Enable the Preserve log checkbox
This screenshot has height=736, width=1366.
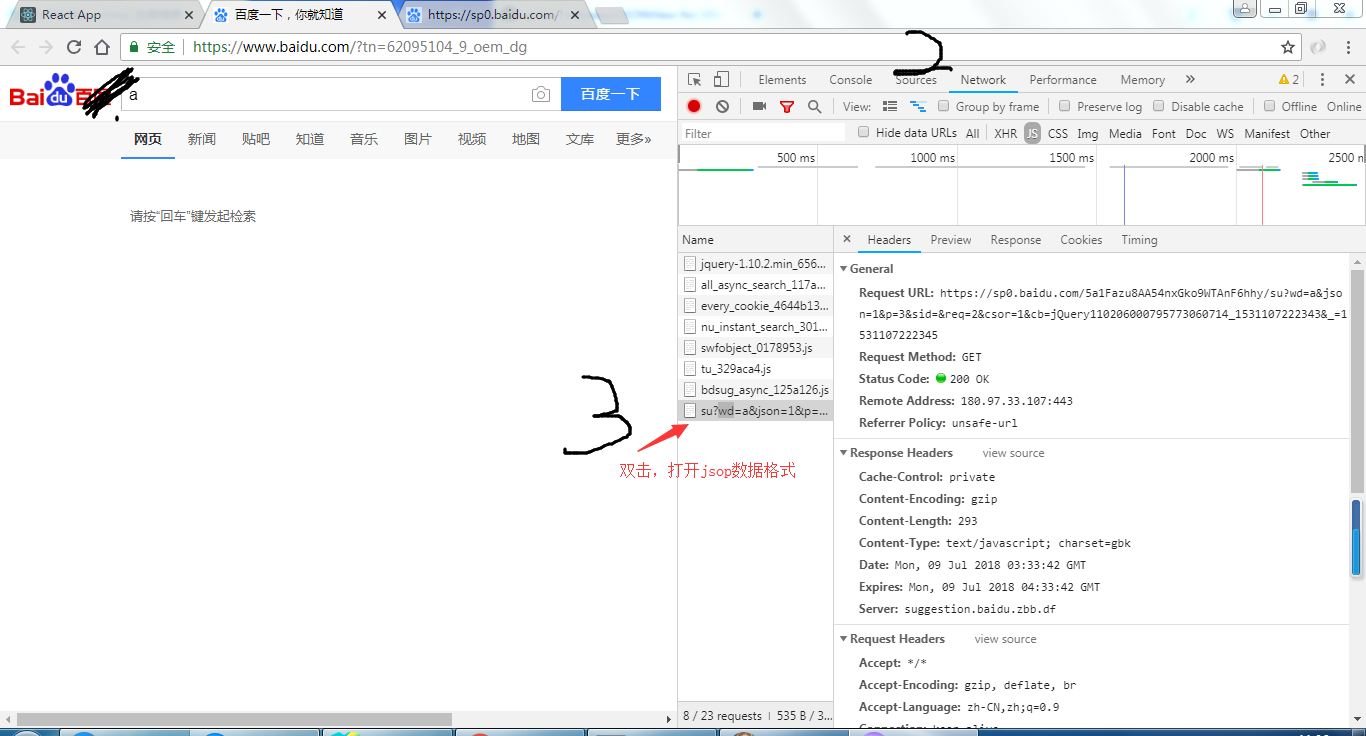pos(1064,107)
